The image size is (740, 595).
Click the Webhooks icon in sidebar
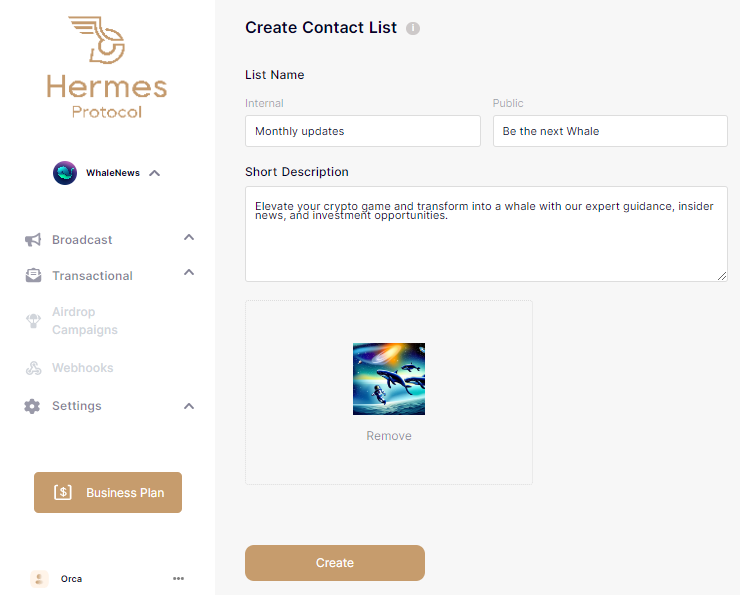point(33,368)
